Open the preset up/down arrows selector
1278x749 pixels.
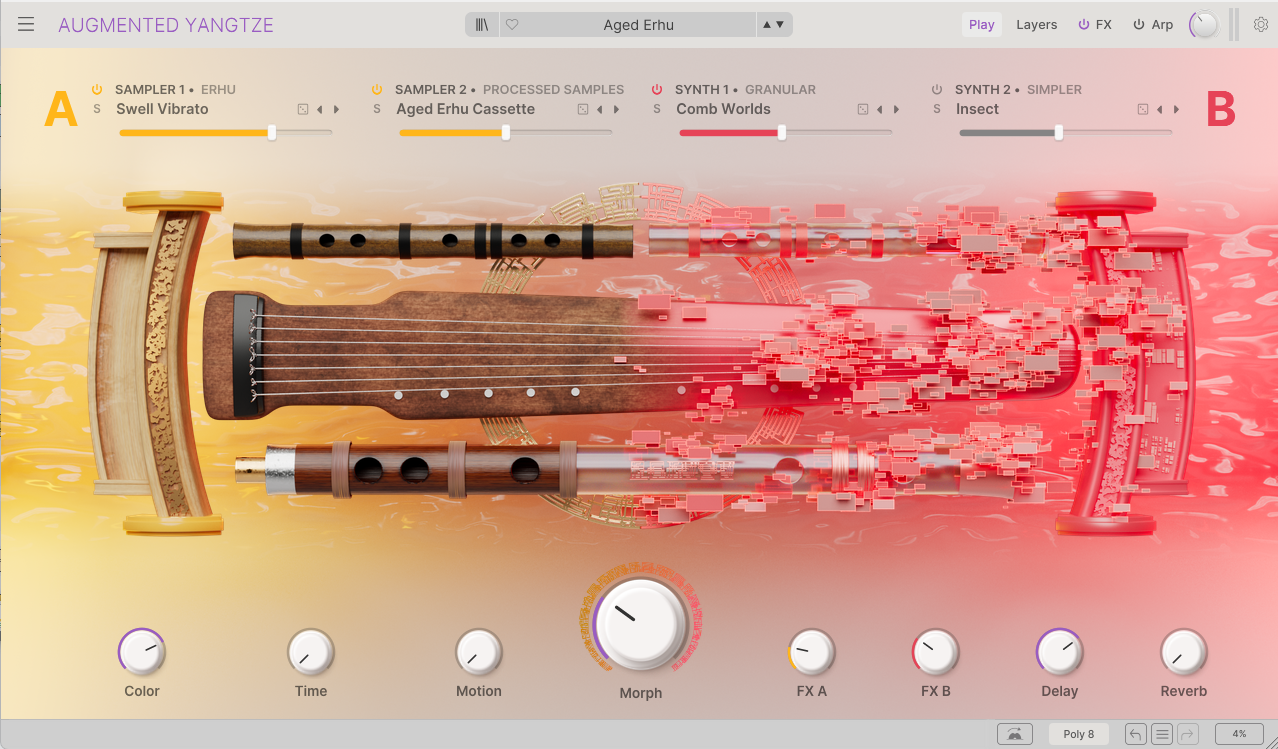click(x=773, y=25)
